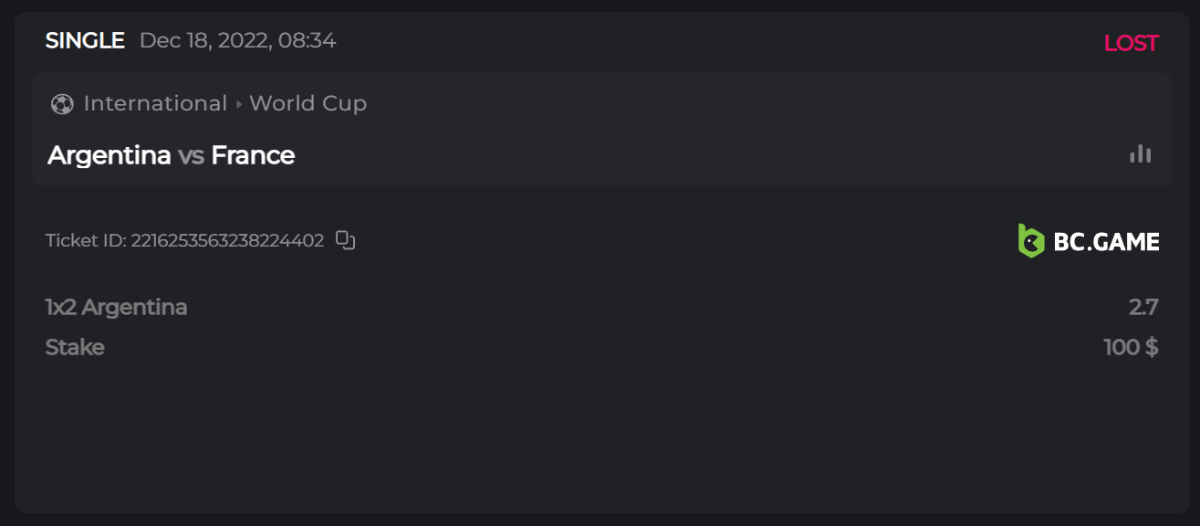The height and width of the screenshot is (526, 1200).
Task: Click the SINGLE bet type label
Action: click(85, 41)
